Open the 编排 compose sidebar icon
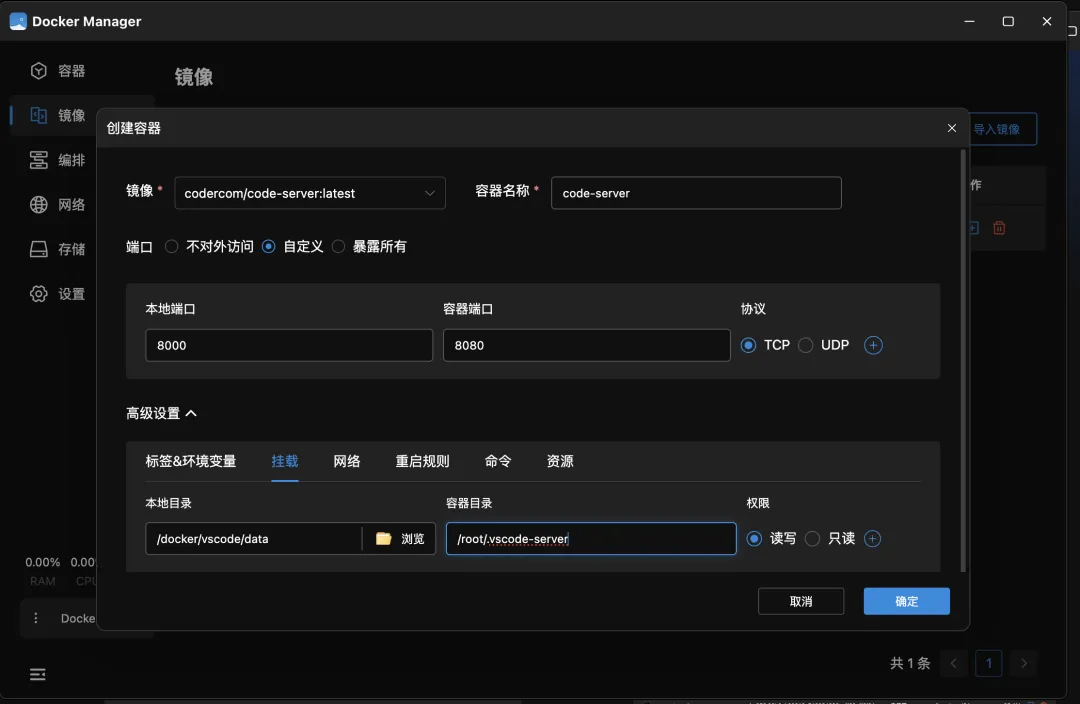Image resolution: width=1080 pixels, height=704 pixels. click(39, 160)
